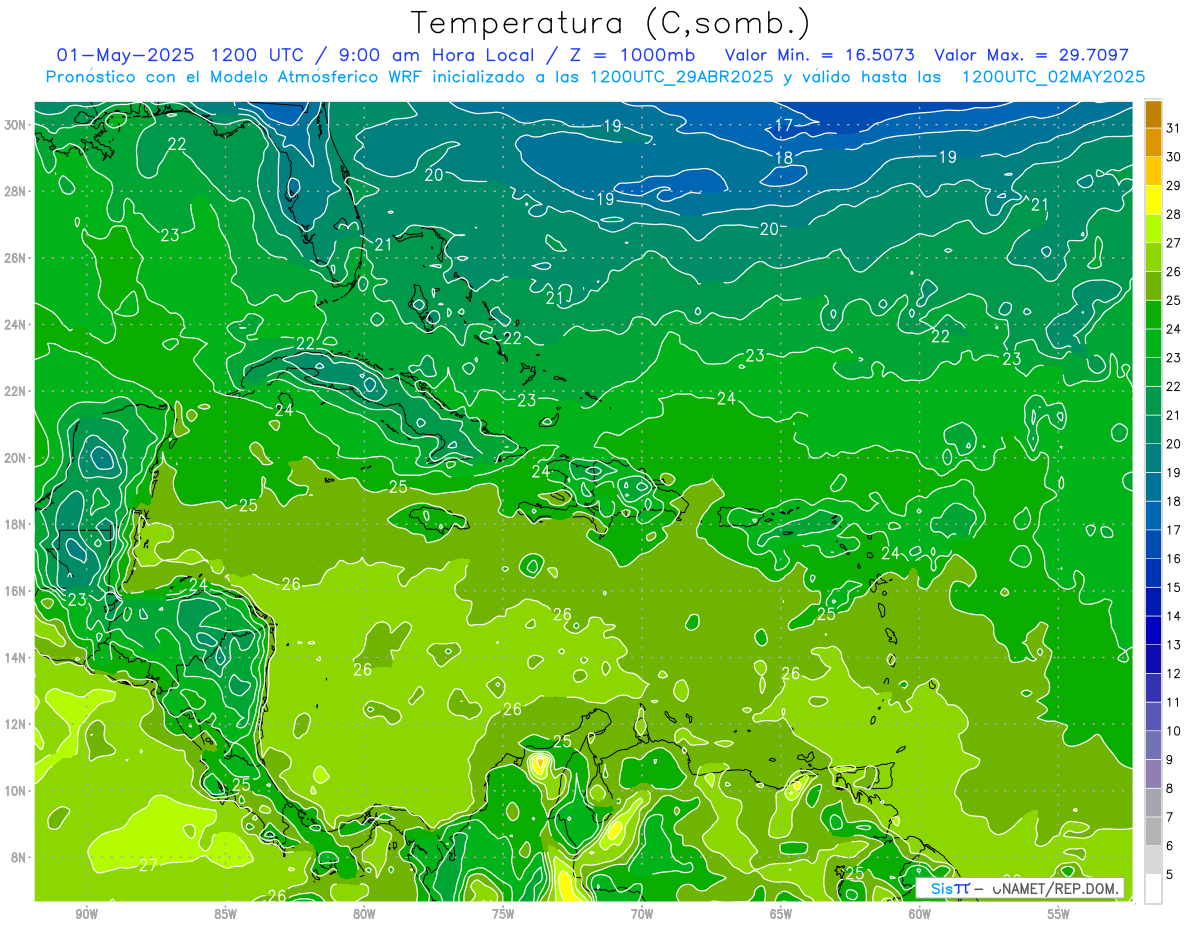
Task: Click the title "Temperatura (C,somb.)"
Action: tap(611, 23)
